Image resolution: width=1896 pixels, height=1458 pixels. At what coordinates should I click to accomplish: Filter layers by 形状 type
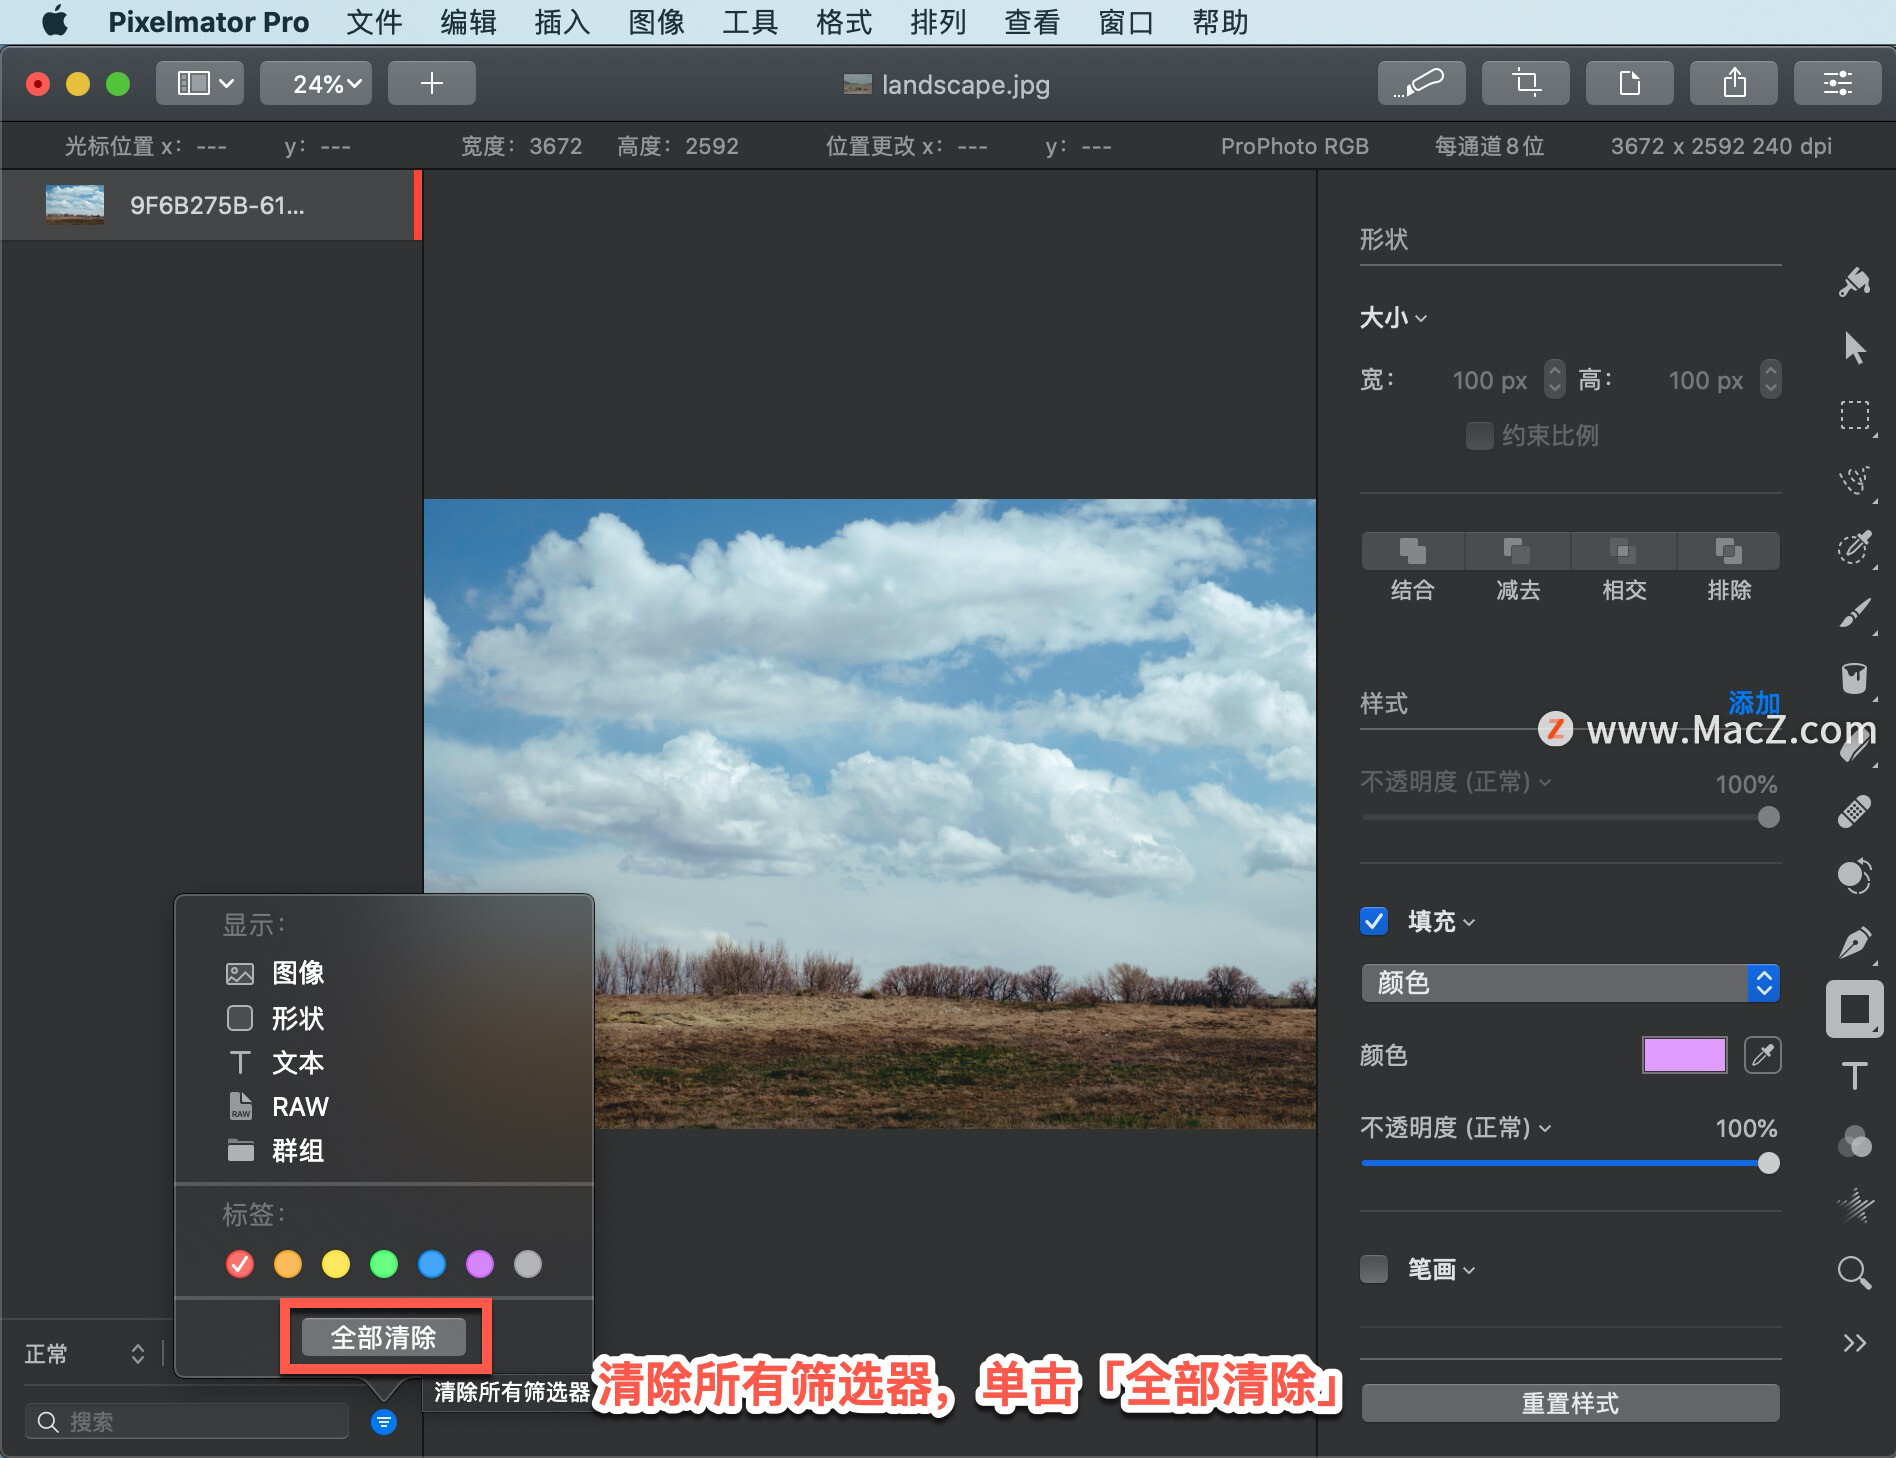(275, 1018)
